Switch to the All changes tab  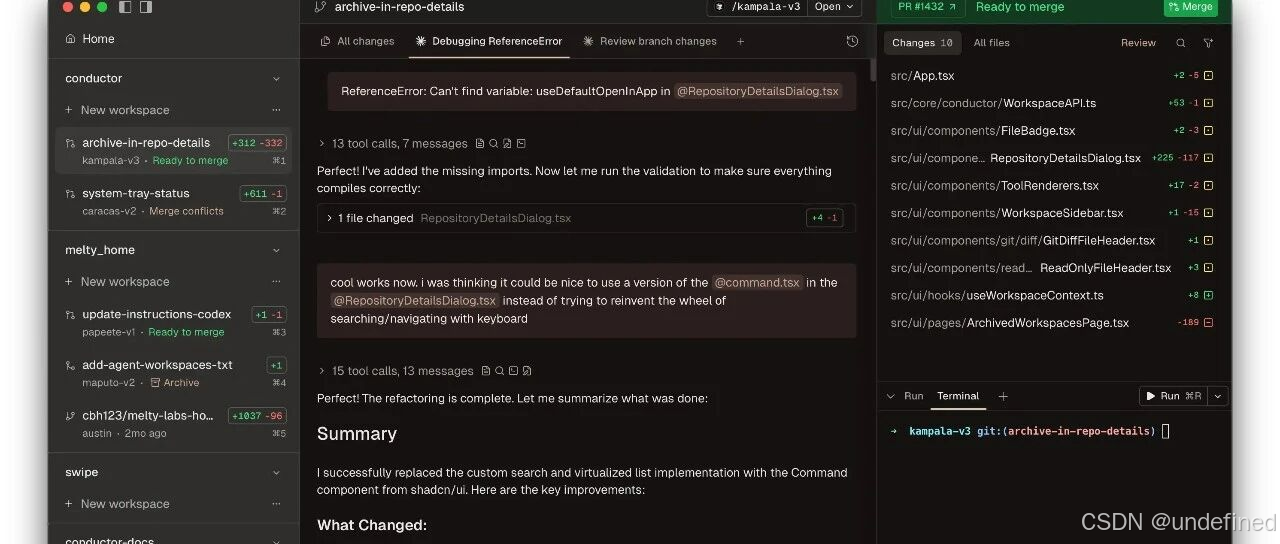357,41
